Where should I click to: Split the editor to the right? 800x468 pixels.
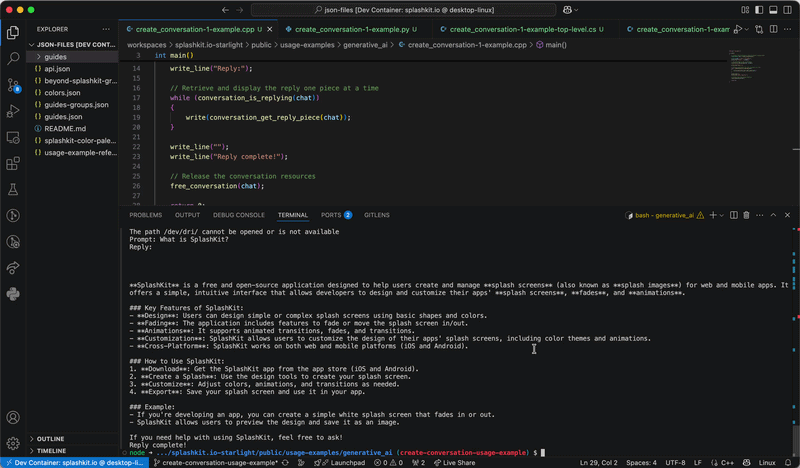(x=773, y=30)
